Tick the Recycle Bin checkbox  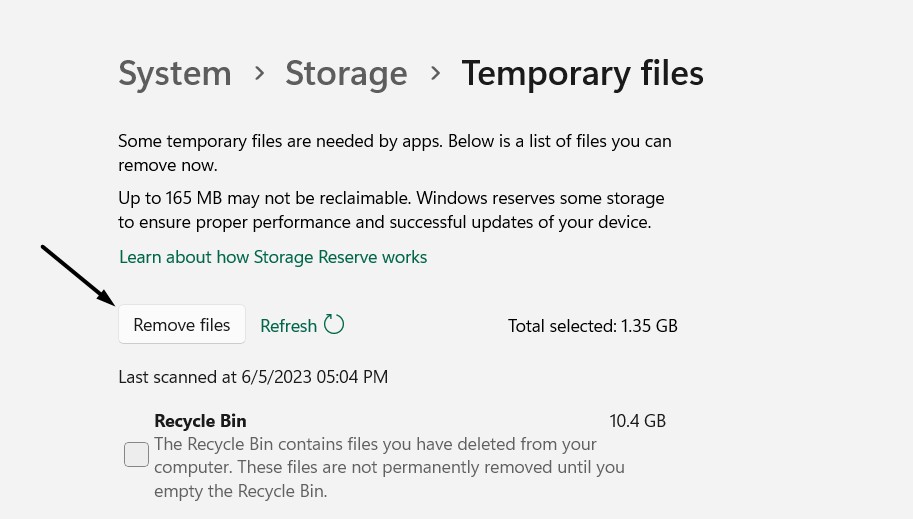[x=137, y=454]
